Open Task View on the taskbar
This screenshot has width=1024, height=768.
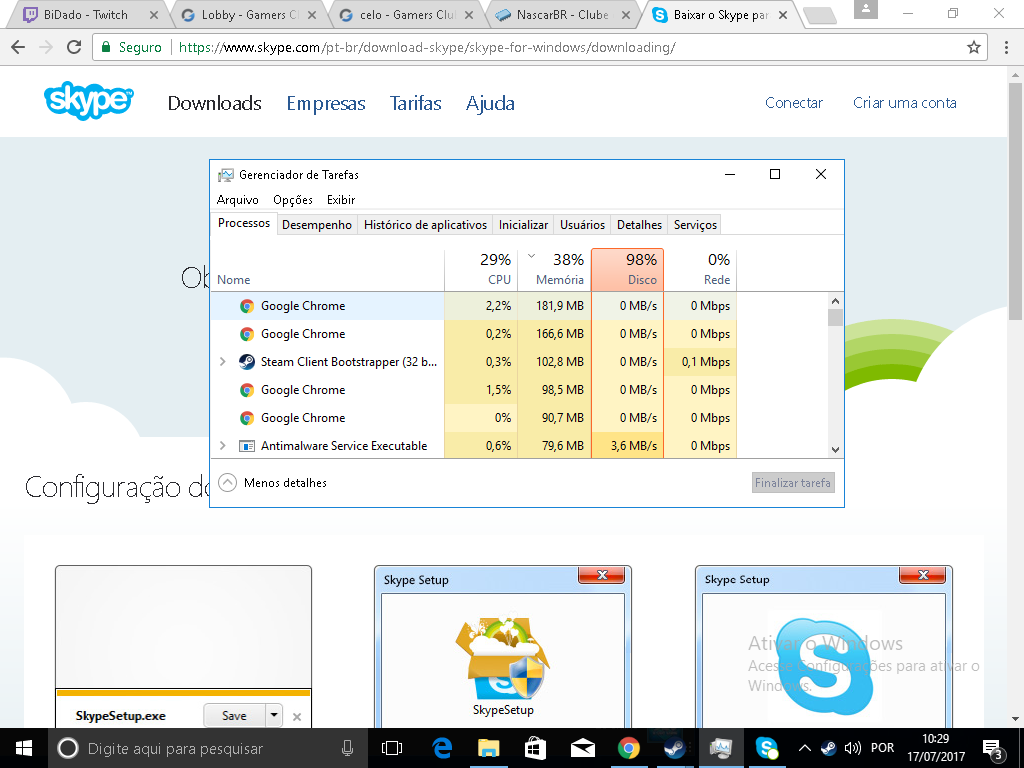392,748
